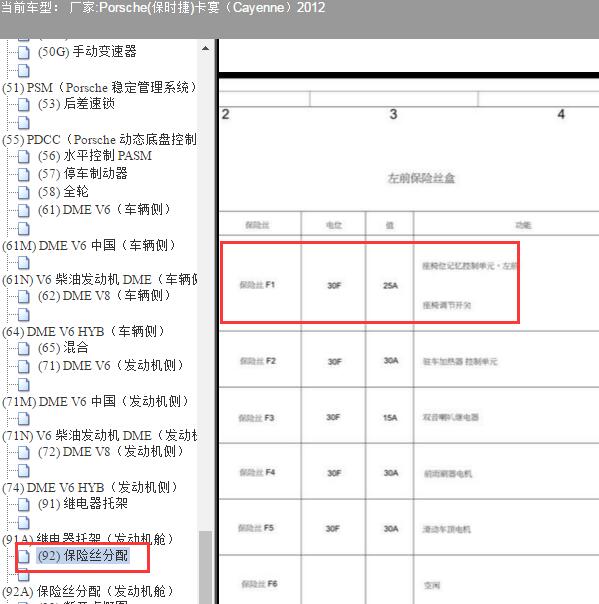Viewport: 599px width, 604px height.
Task: Open the (50G) 手动变速器 tree item
Action: tap(87, 51)
